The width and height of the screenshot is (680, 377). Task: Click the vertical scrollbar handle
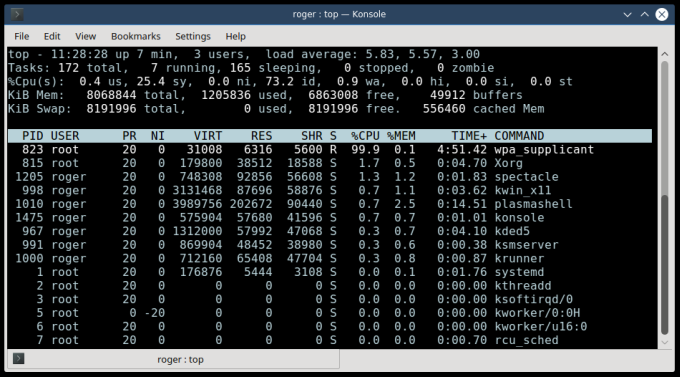pos(664,265)
